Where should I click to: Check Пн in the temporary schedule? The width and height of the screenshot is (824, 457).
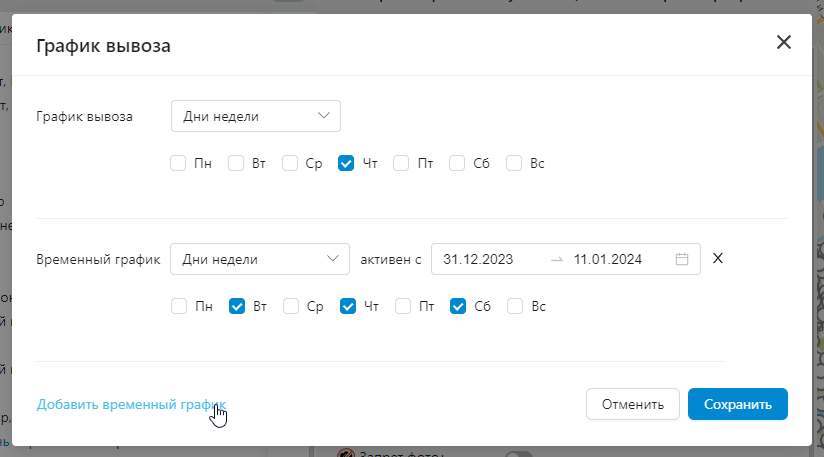coord(179,306)
